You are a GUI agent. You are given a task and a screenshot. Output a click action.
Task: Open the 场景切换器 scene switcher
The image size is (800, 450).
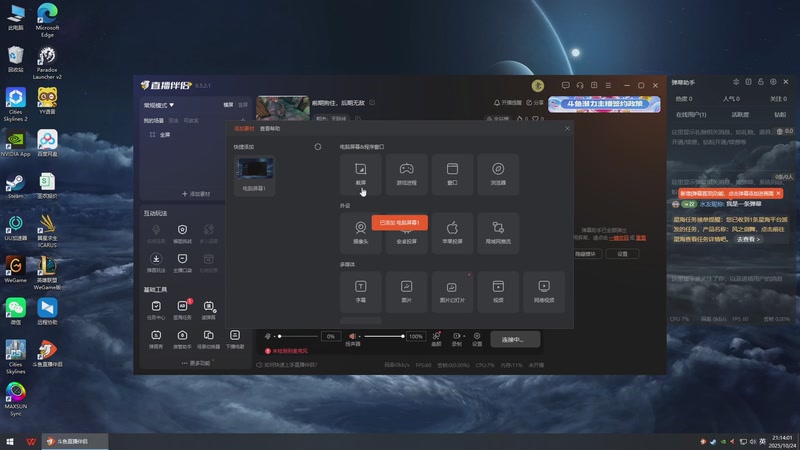coord(209,339)
